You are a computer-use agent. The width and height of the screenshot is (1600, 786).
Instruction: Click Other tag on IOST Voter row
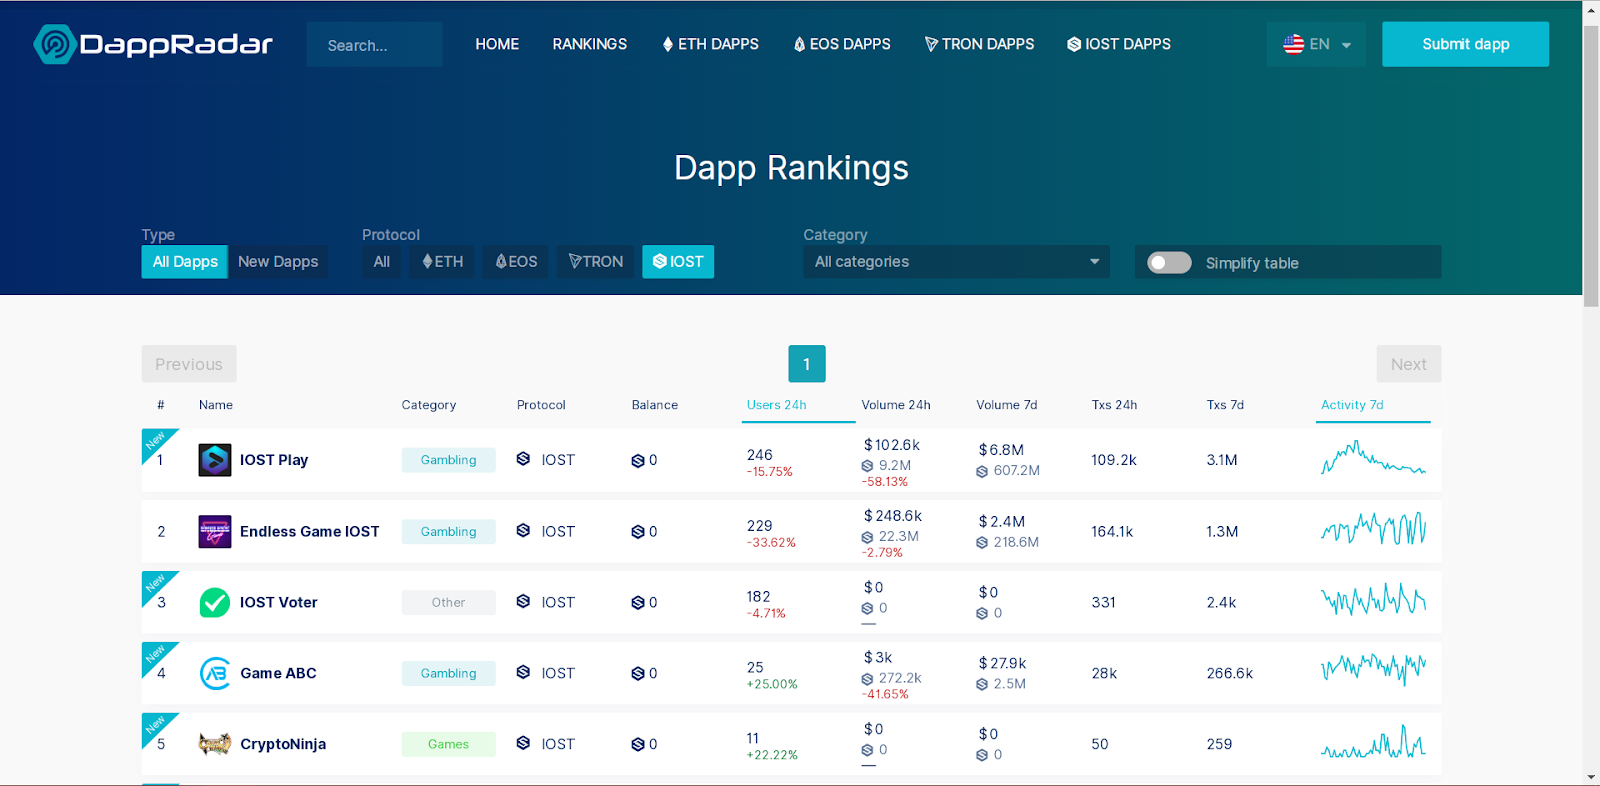449,602
